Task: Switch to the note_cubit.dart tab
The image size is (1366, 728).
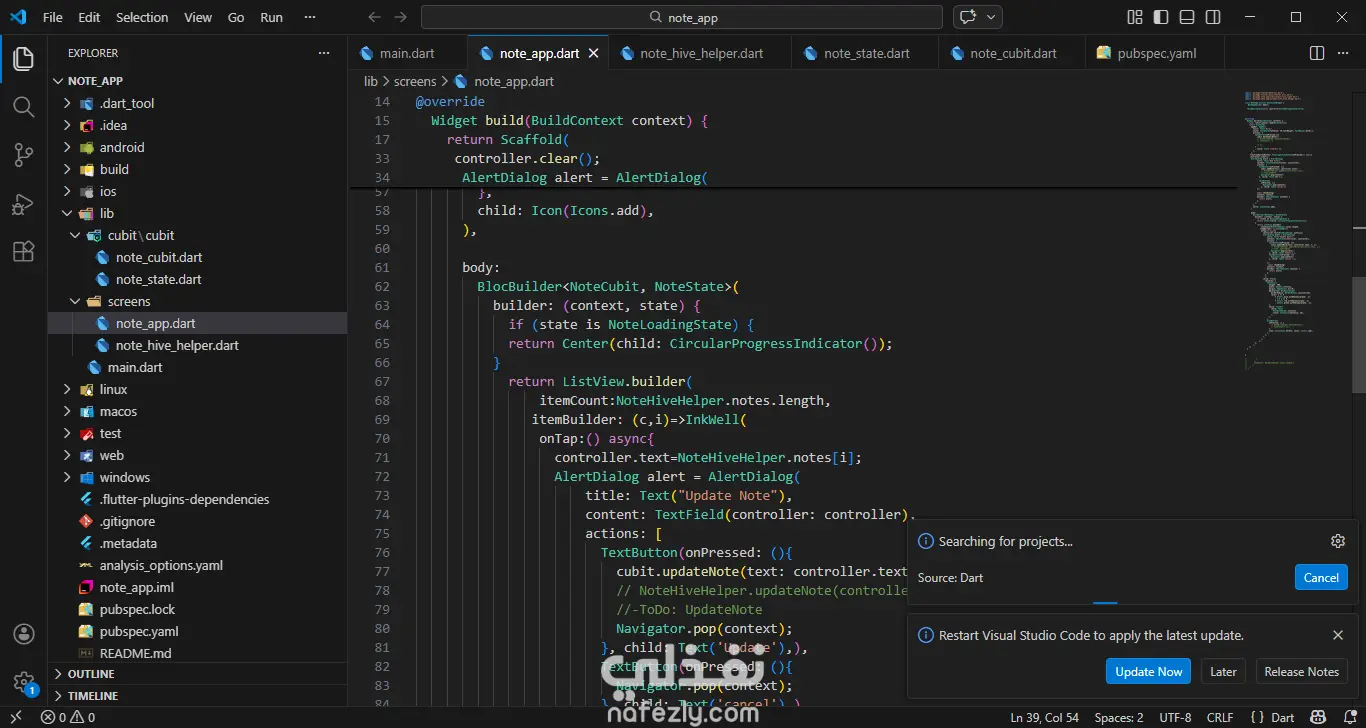Action: pyautogui.click(x=1012, y=53)
